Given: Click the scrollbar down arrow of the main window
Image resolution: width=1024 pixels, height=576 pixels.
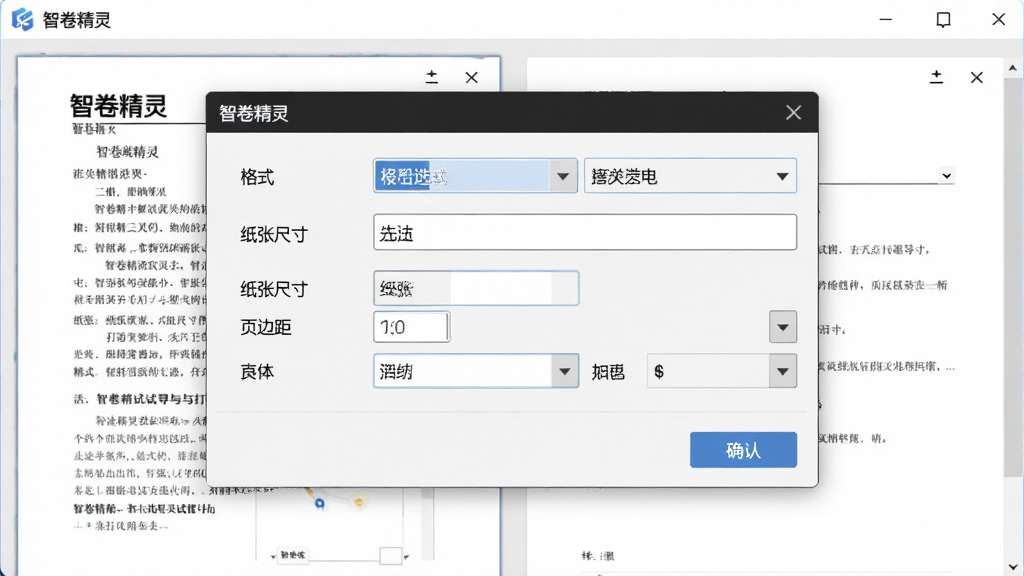Looking at the screenshot, I should point(1013,567).
